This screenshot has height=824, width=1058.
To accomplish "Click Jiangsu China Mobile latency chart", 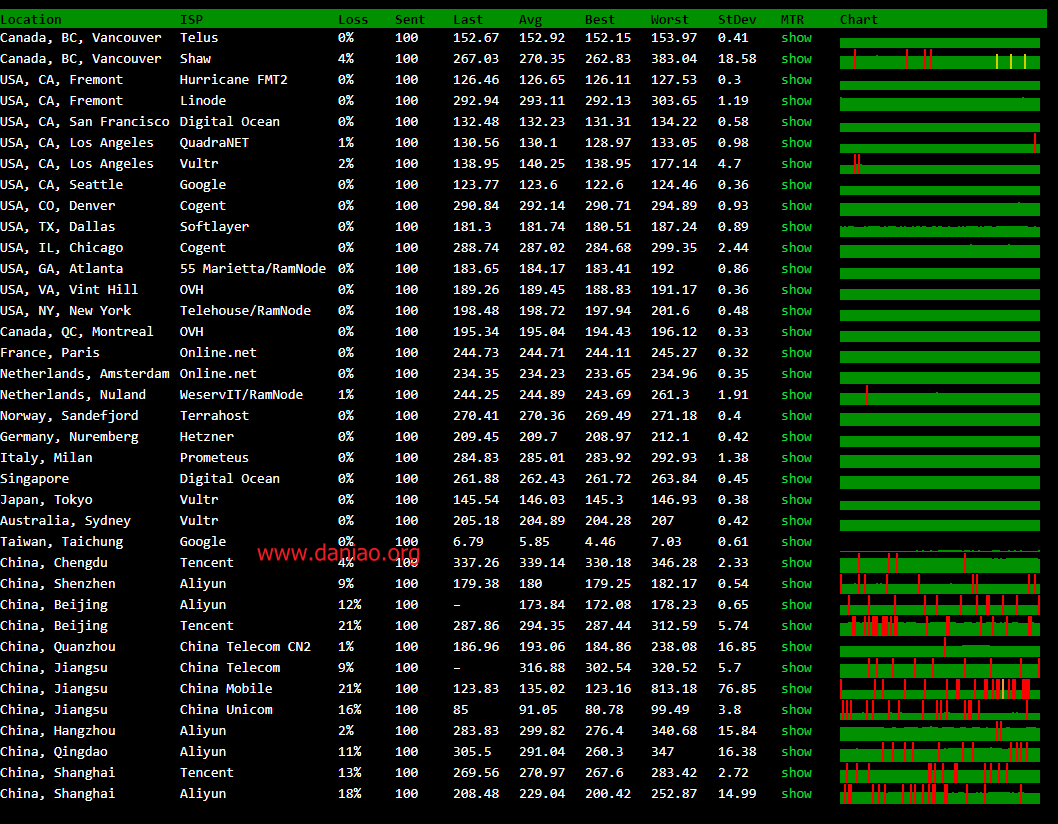I will pos(940,688).
